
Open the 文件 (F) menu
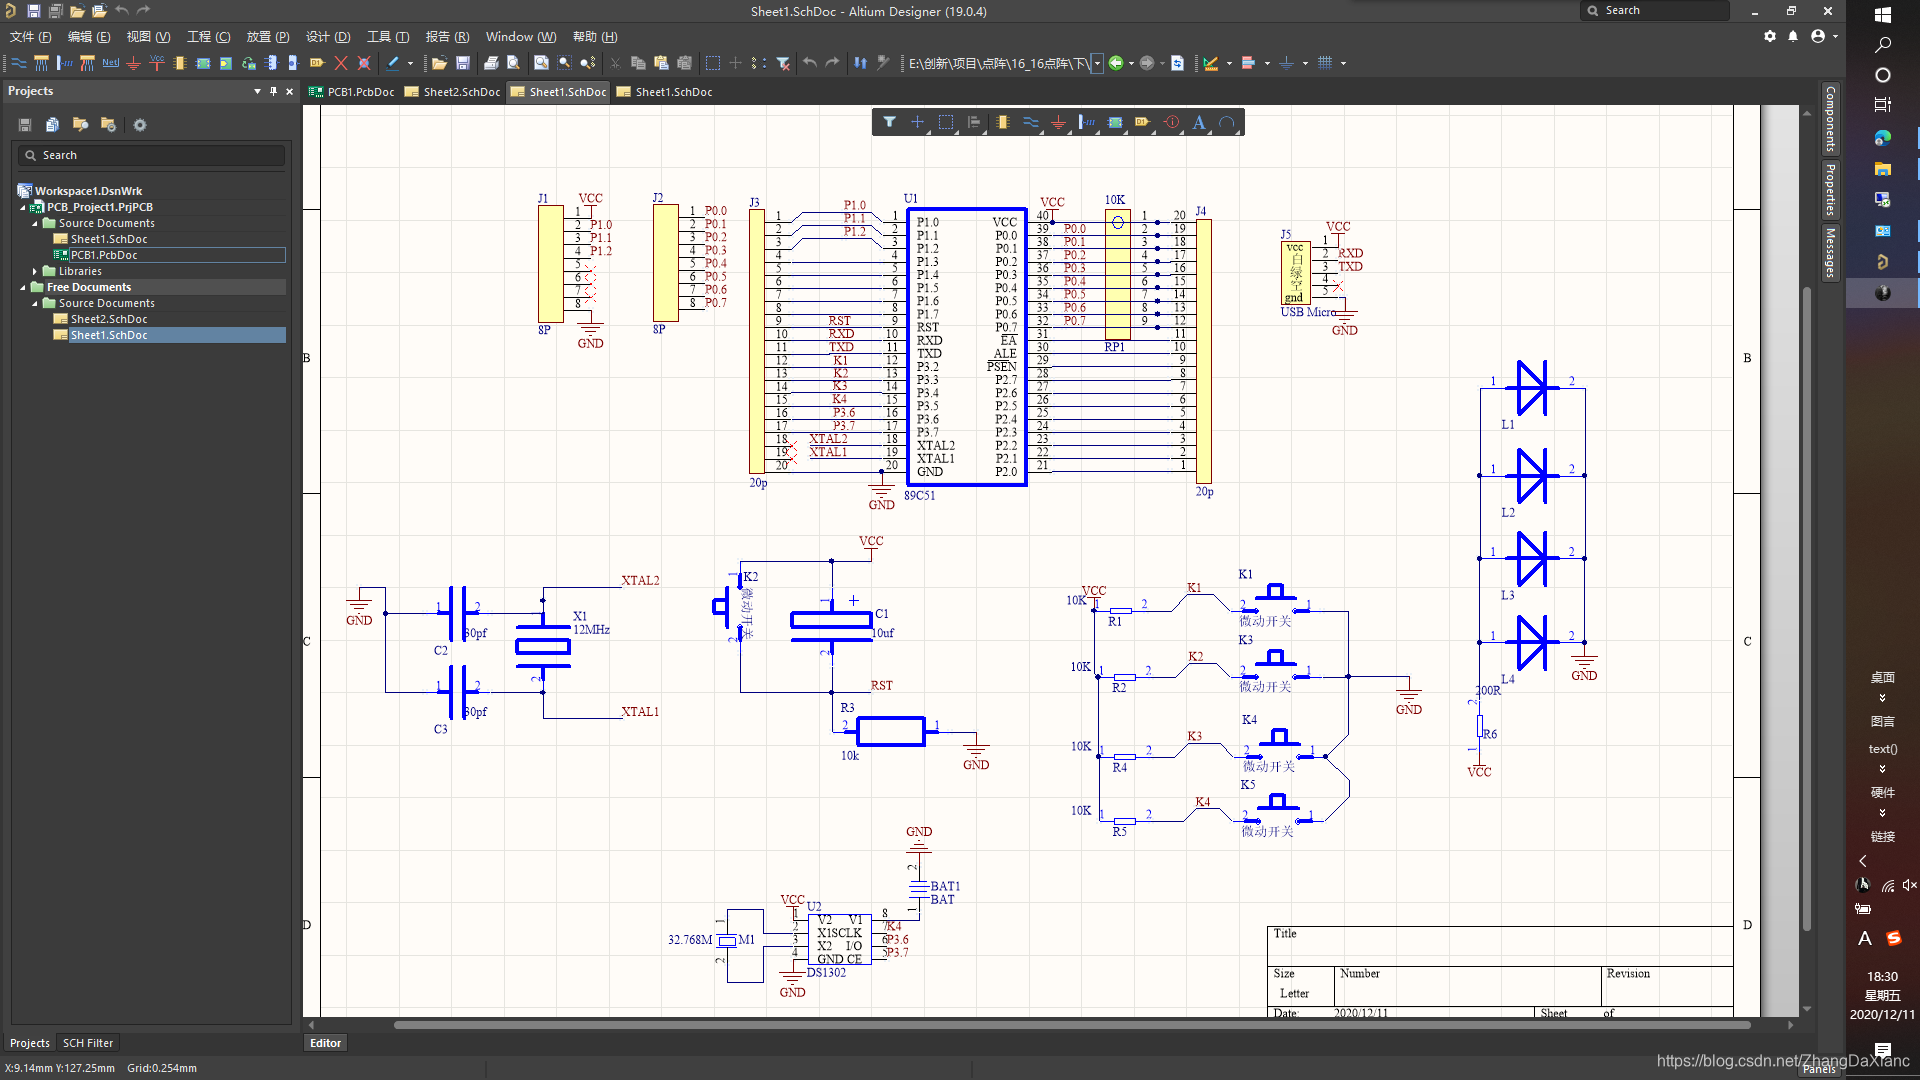[x=30, y=37]
